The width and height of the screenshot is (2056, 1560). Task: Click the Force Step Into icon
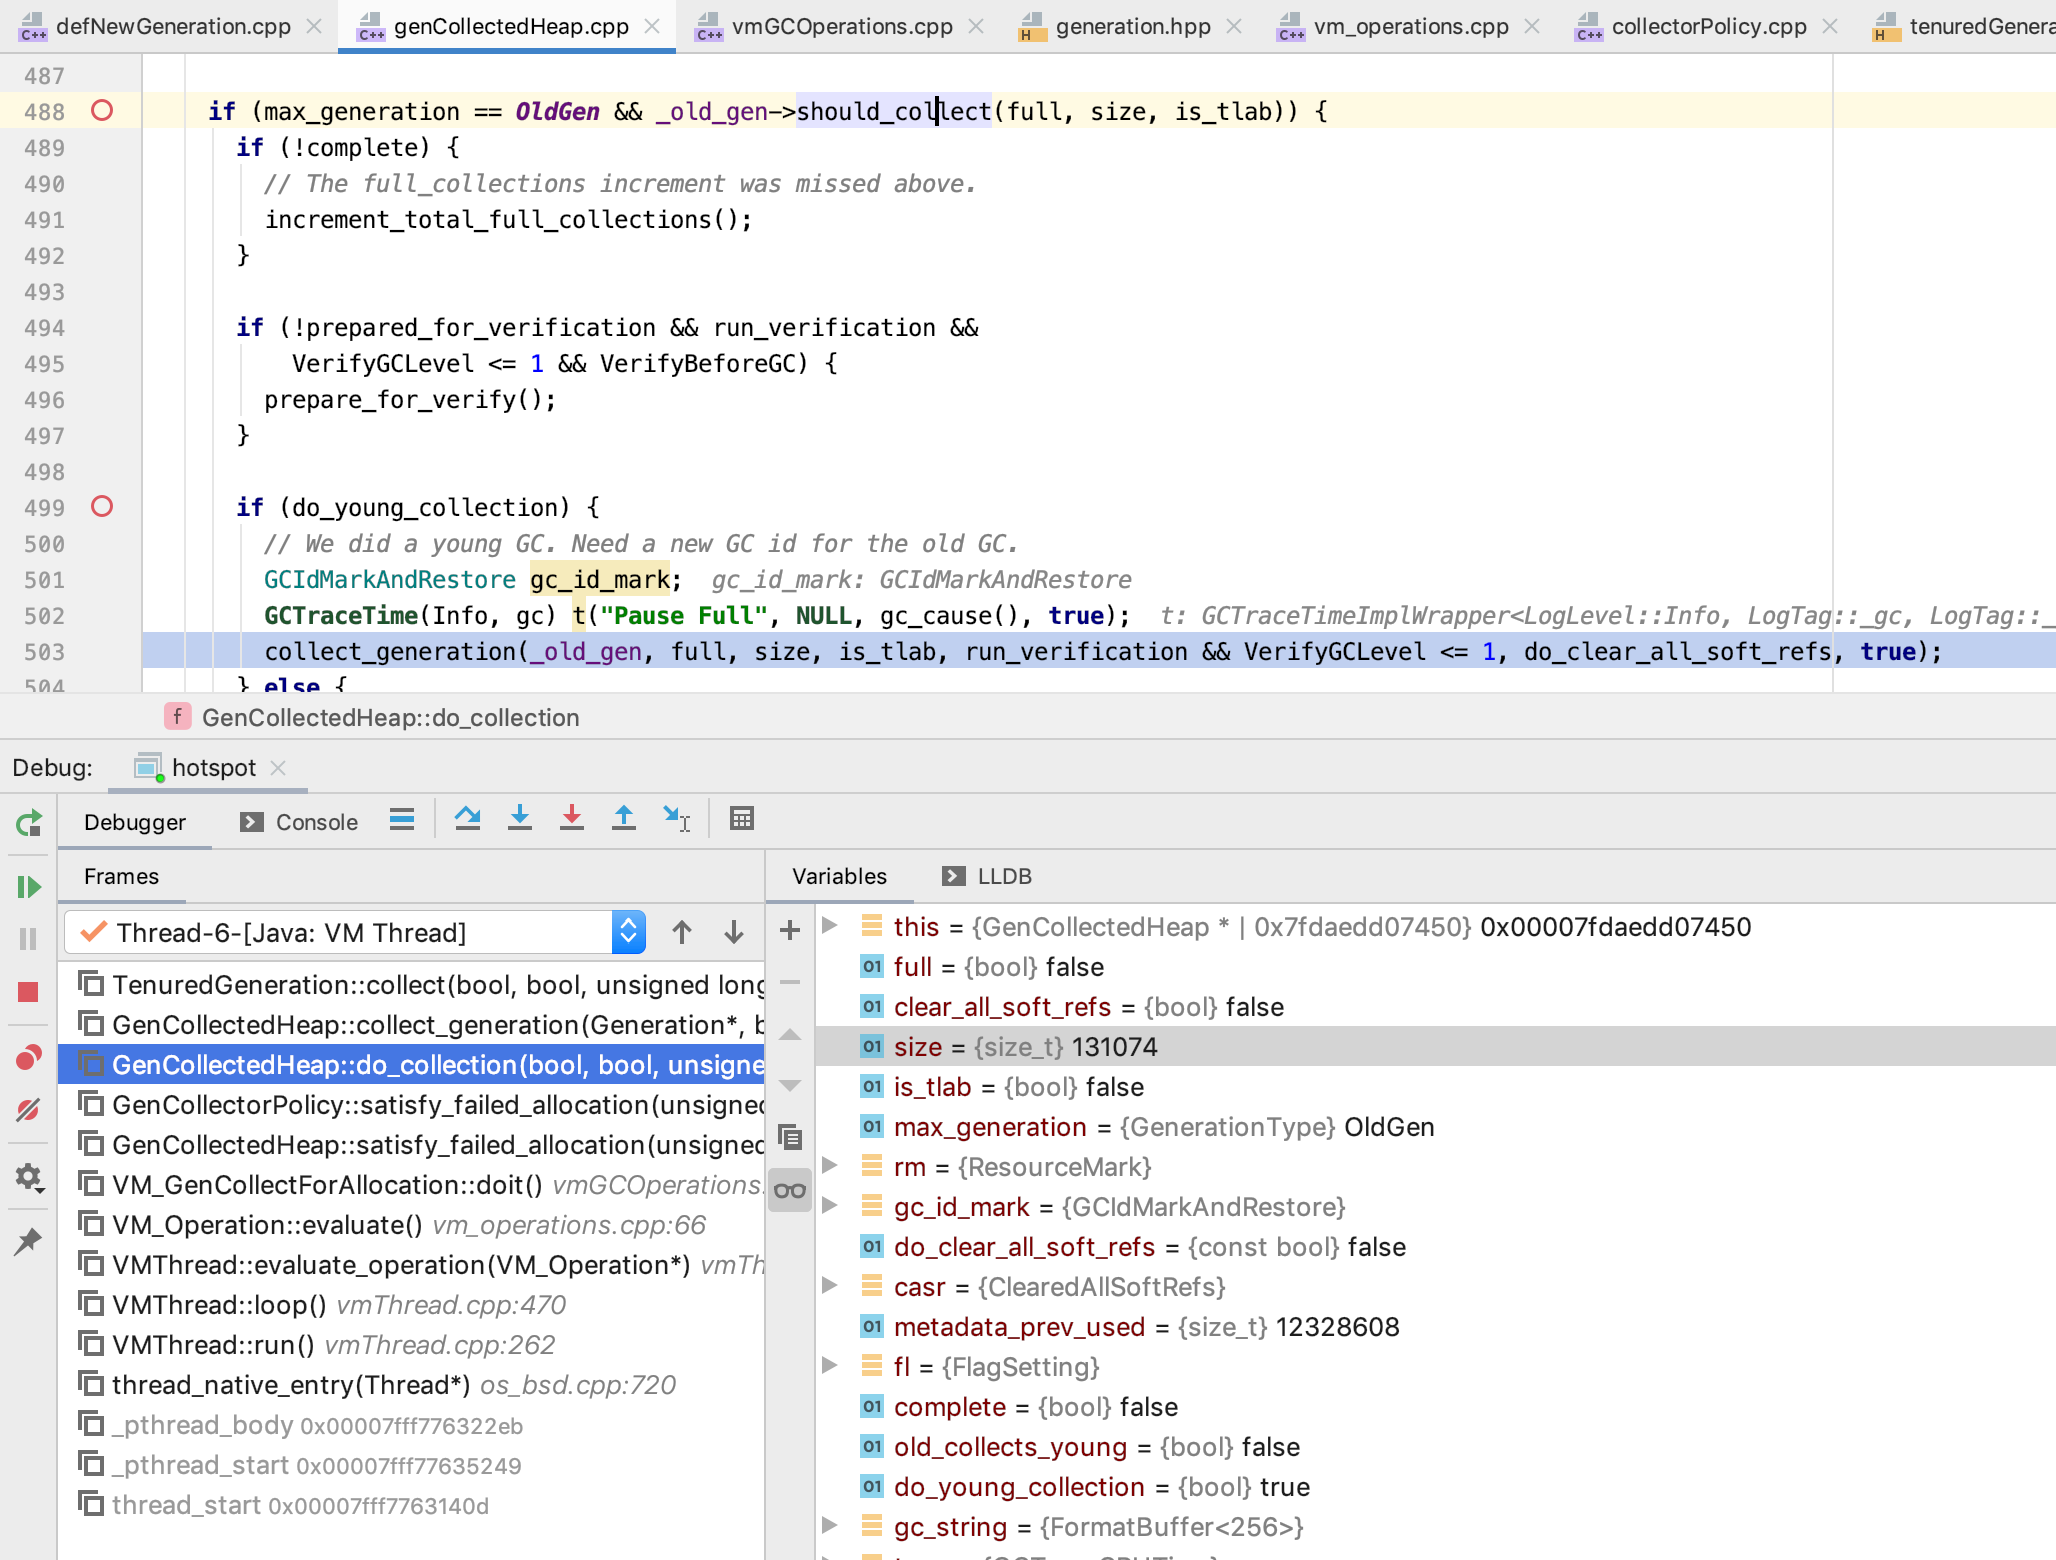pyautogui.click(x=572, y=819)
